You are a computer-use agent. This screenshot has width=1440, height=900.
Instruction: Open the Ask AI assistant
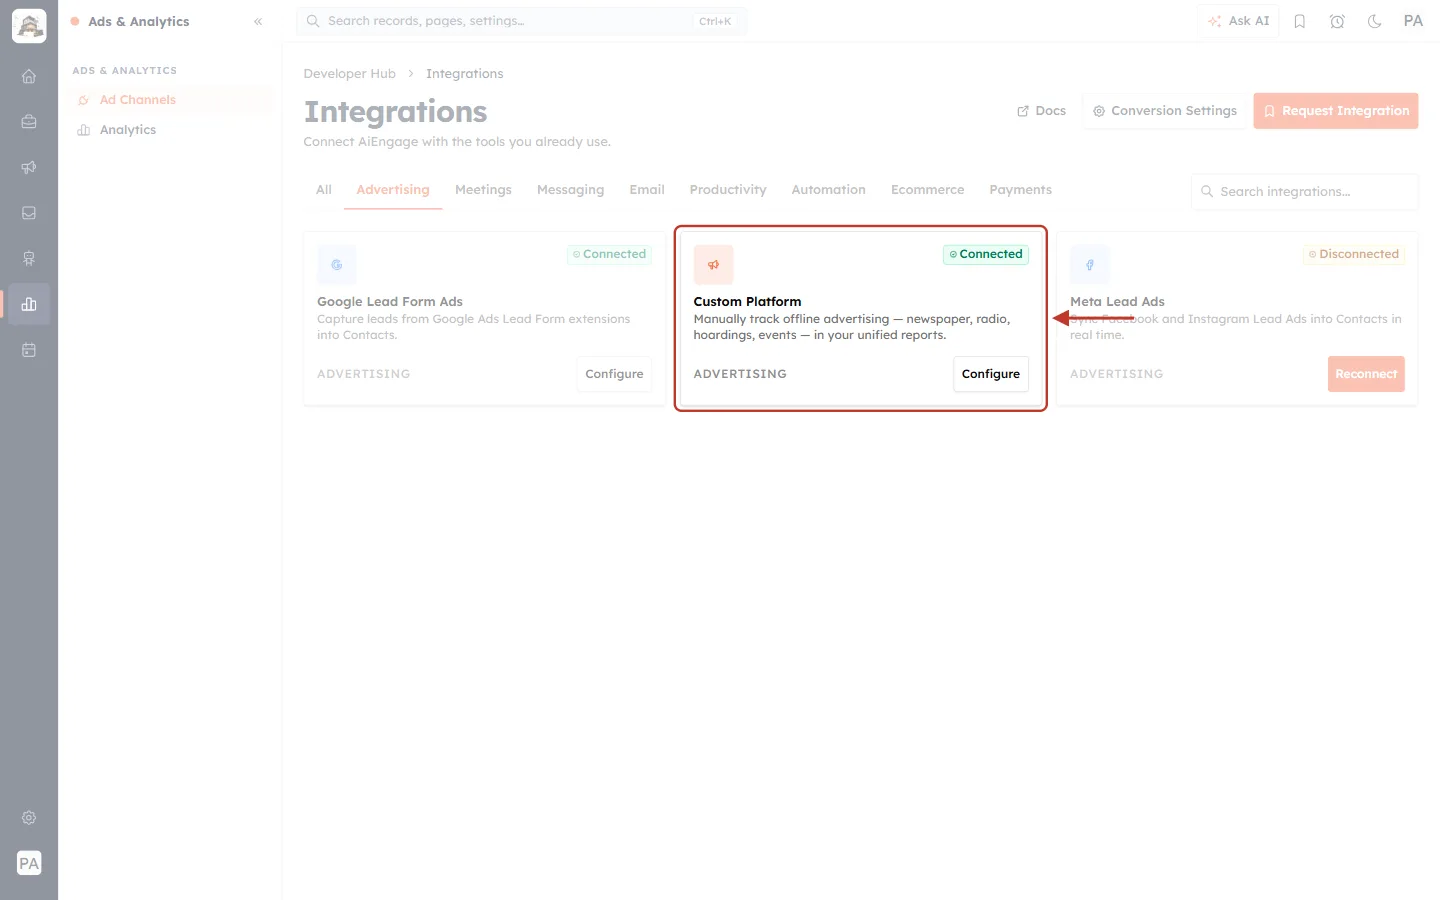(x=1238, y=21)
